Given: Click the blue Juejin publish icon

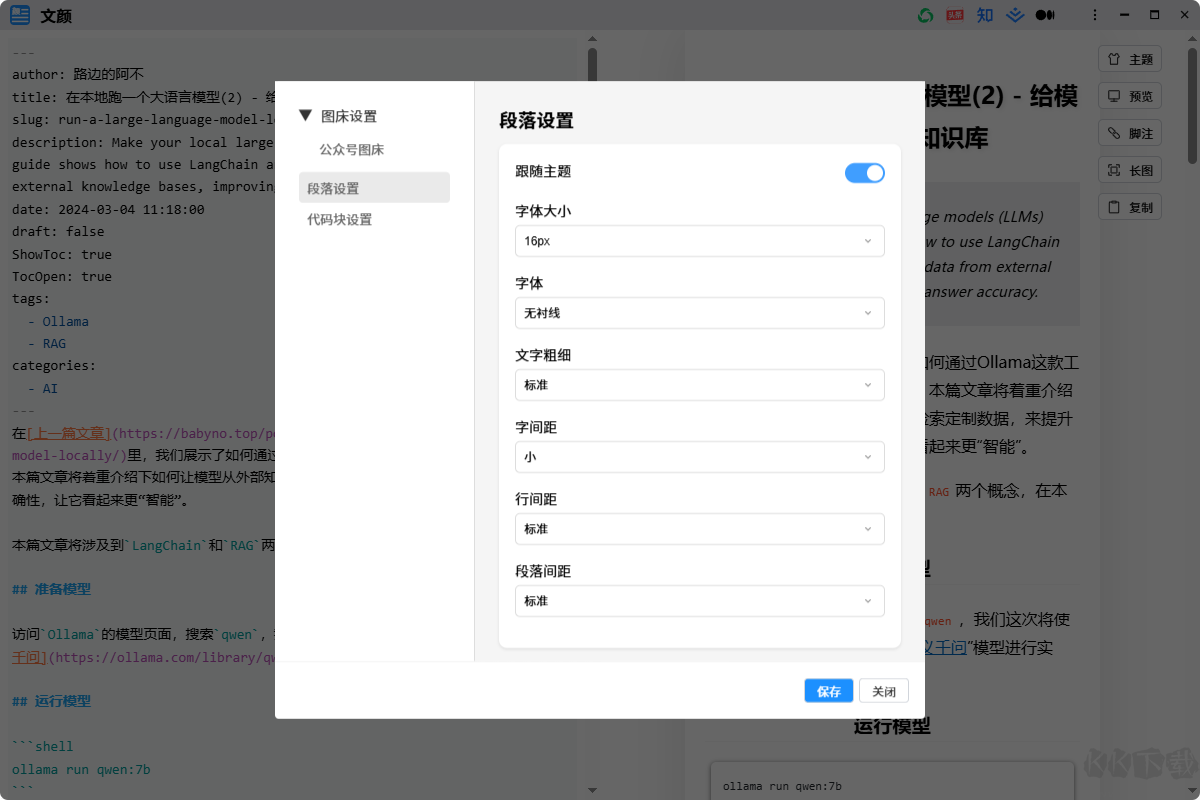Looking at the screenshot, I should 1014,15.
